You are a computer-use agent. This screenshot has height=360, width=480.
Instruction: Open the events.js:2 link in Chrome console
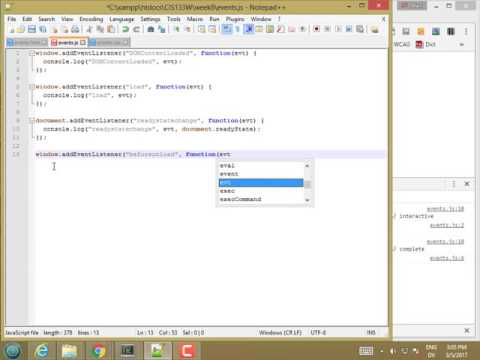pyautogui.click(x=447, y=225)
